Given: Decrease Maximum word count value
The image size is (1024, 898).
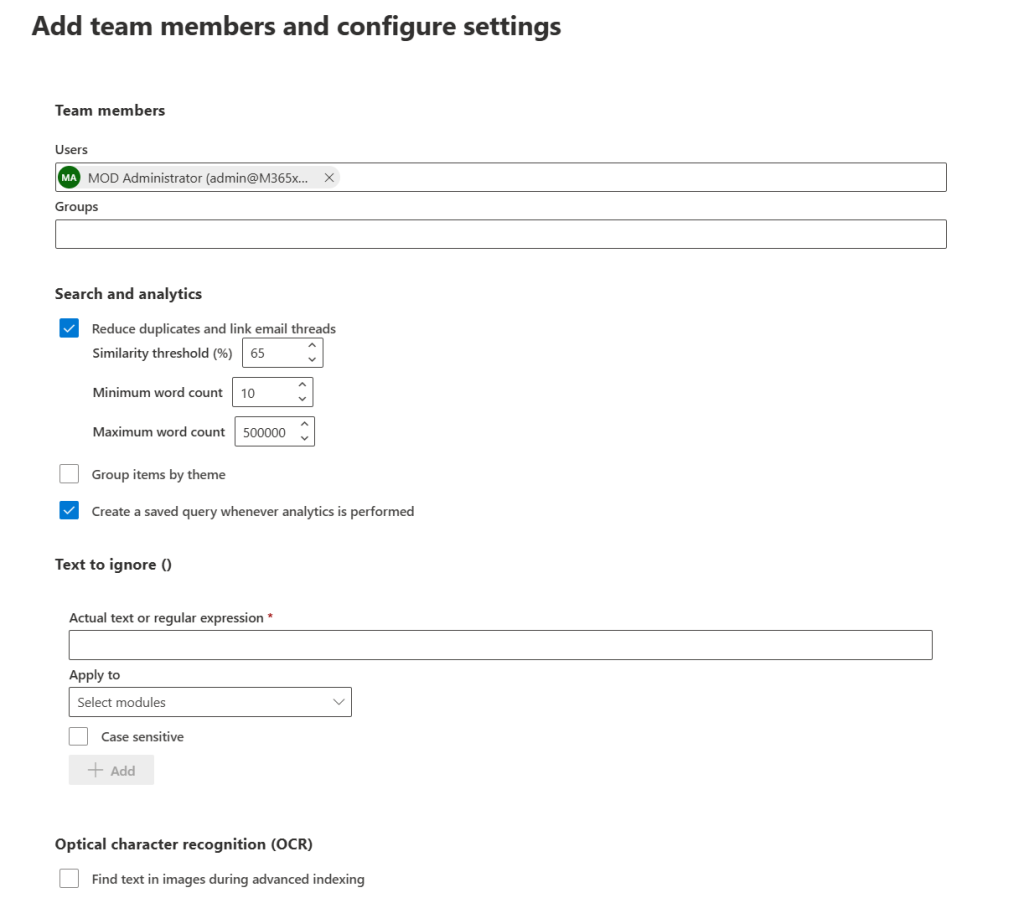Looking at the screenshot, I should point(304,439).
